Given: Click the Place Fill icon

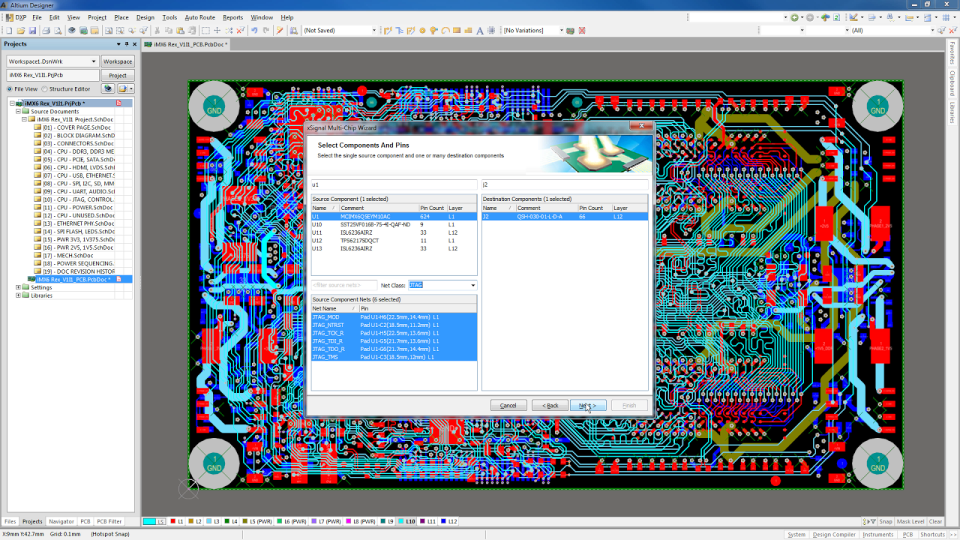Looking at the screenshot, I should 457,30.
